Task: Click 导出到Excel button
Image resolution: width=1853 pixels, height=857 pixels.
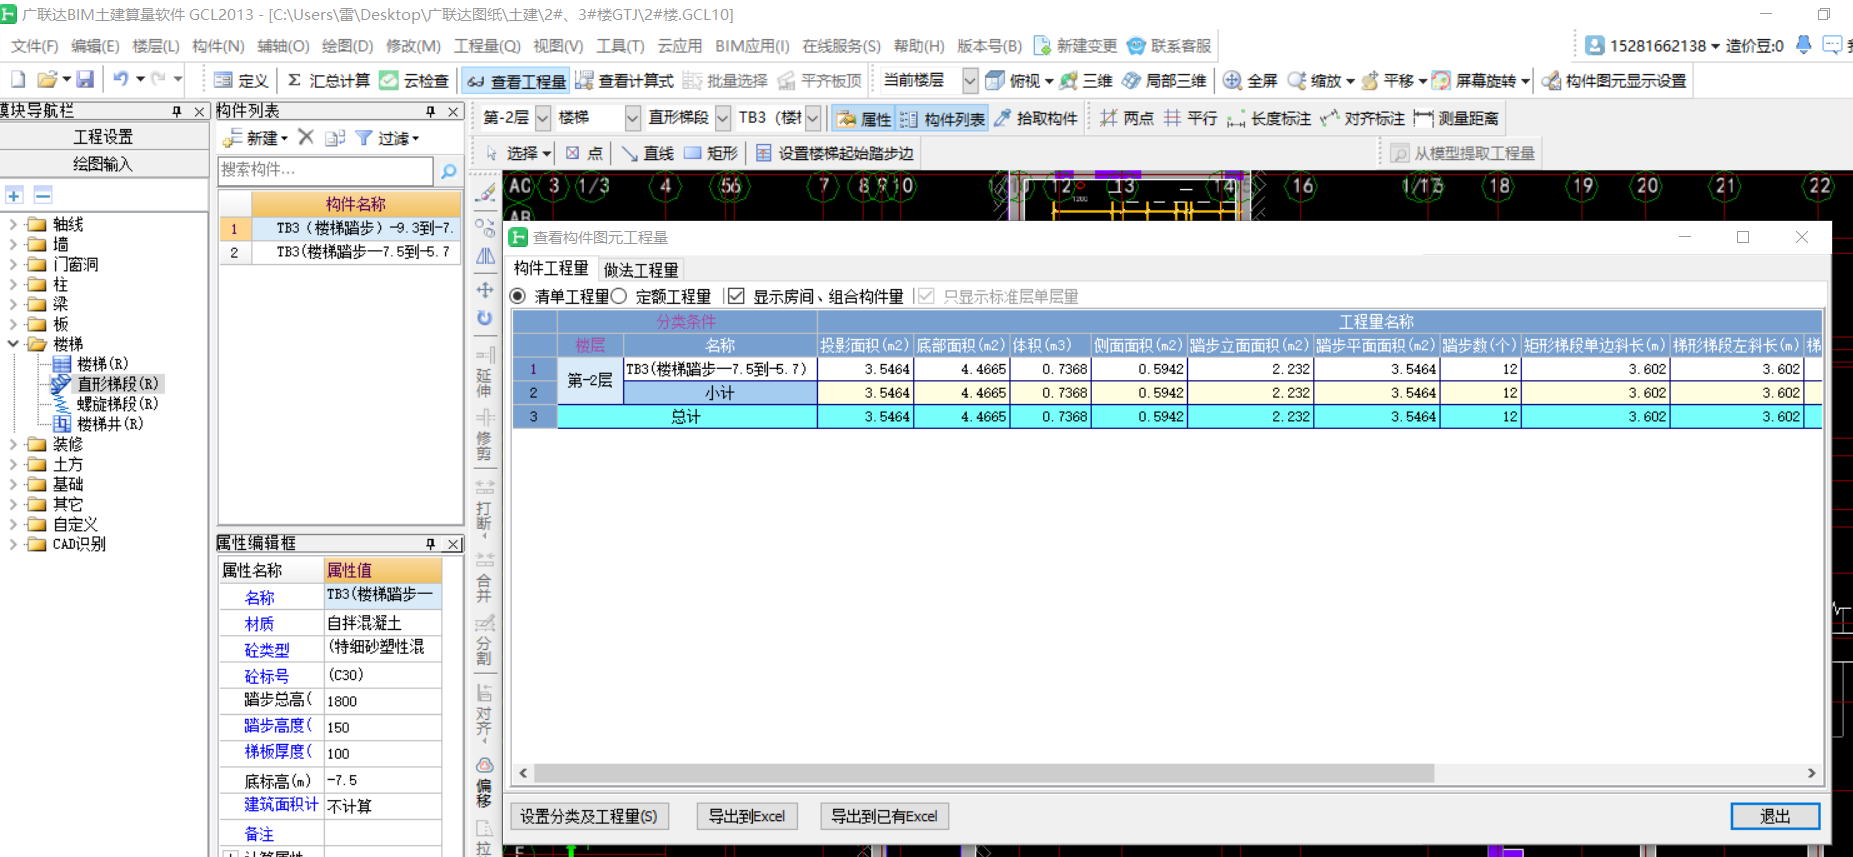Action: tap(747, 816)
